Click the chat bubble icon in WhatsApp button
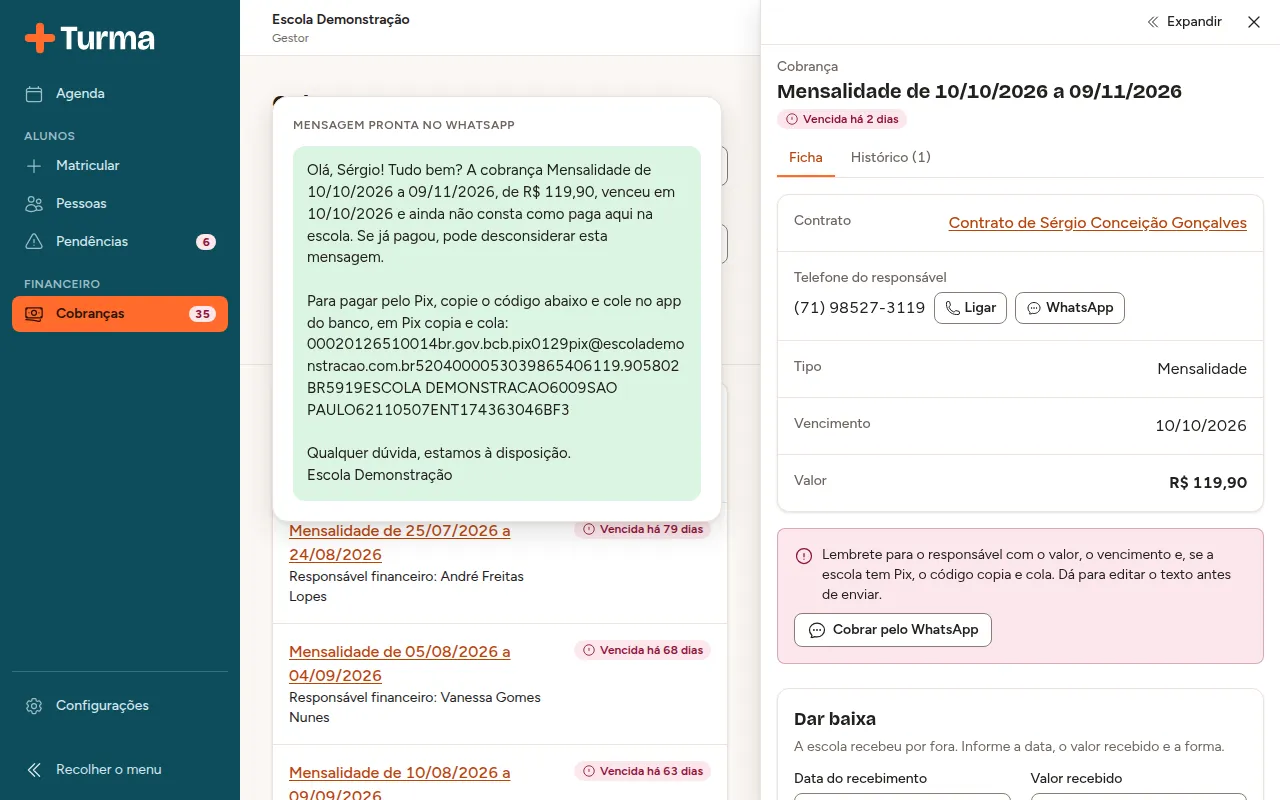 click(1034, 308)
